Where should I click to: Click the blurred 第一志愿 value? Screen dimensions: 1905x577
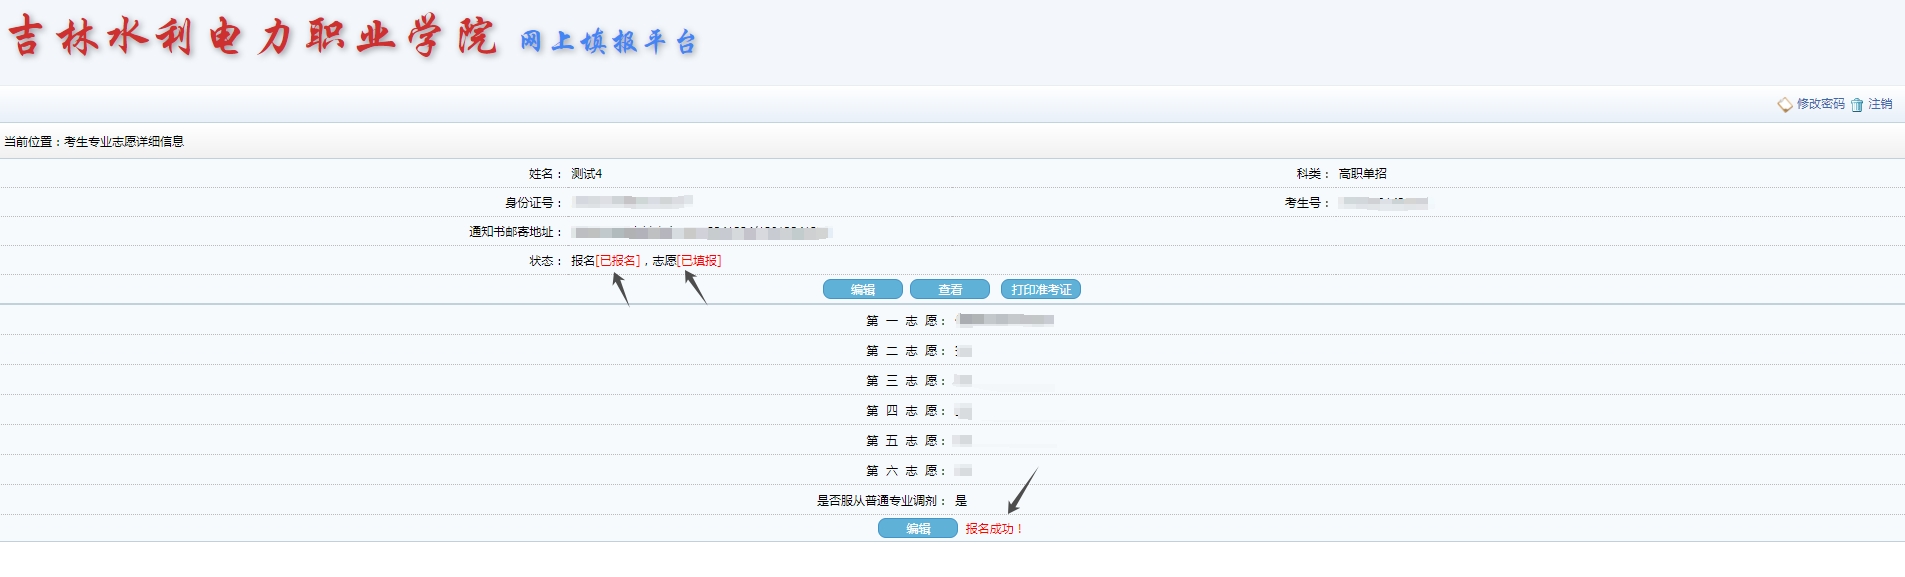click(1005, 320)
